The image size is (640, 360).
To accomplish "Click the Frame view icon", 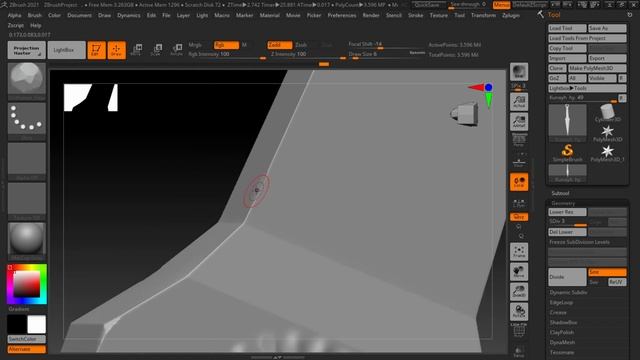I will (519, 251).
